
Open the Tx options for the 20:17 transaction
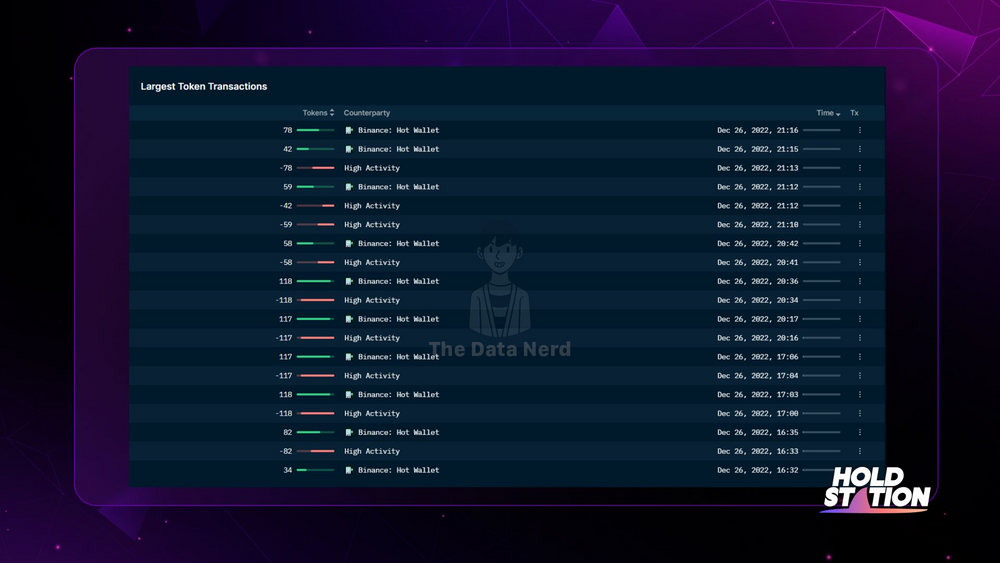[860, 319]
